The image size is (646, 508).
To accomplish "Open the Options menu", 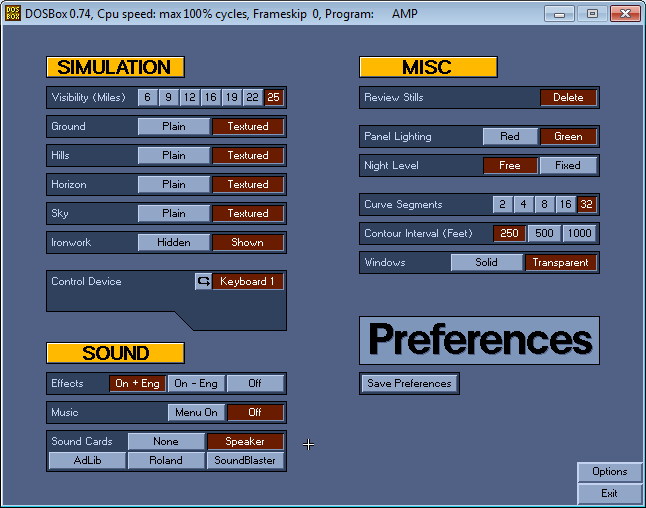I will pos(609,472).
